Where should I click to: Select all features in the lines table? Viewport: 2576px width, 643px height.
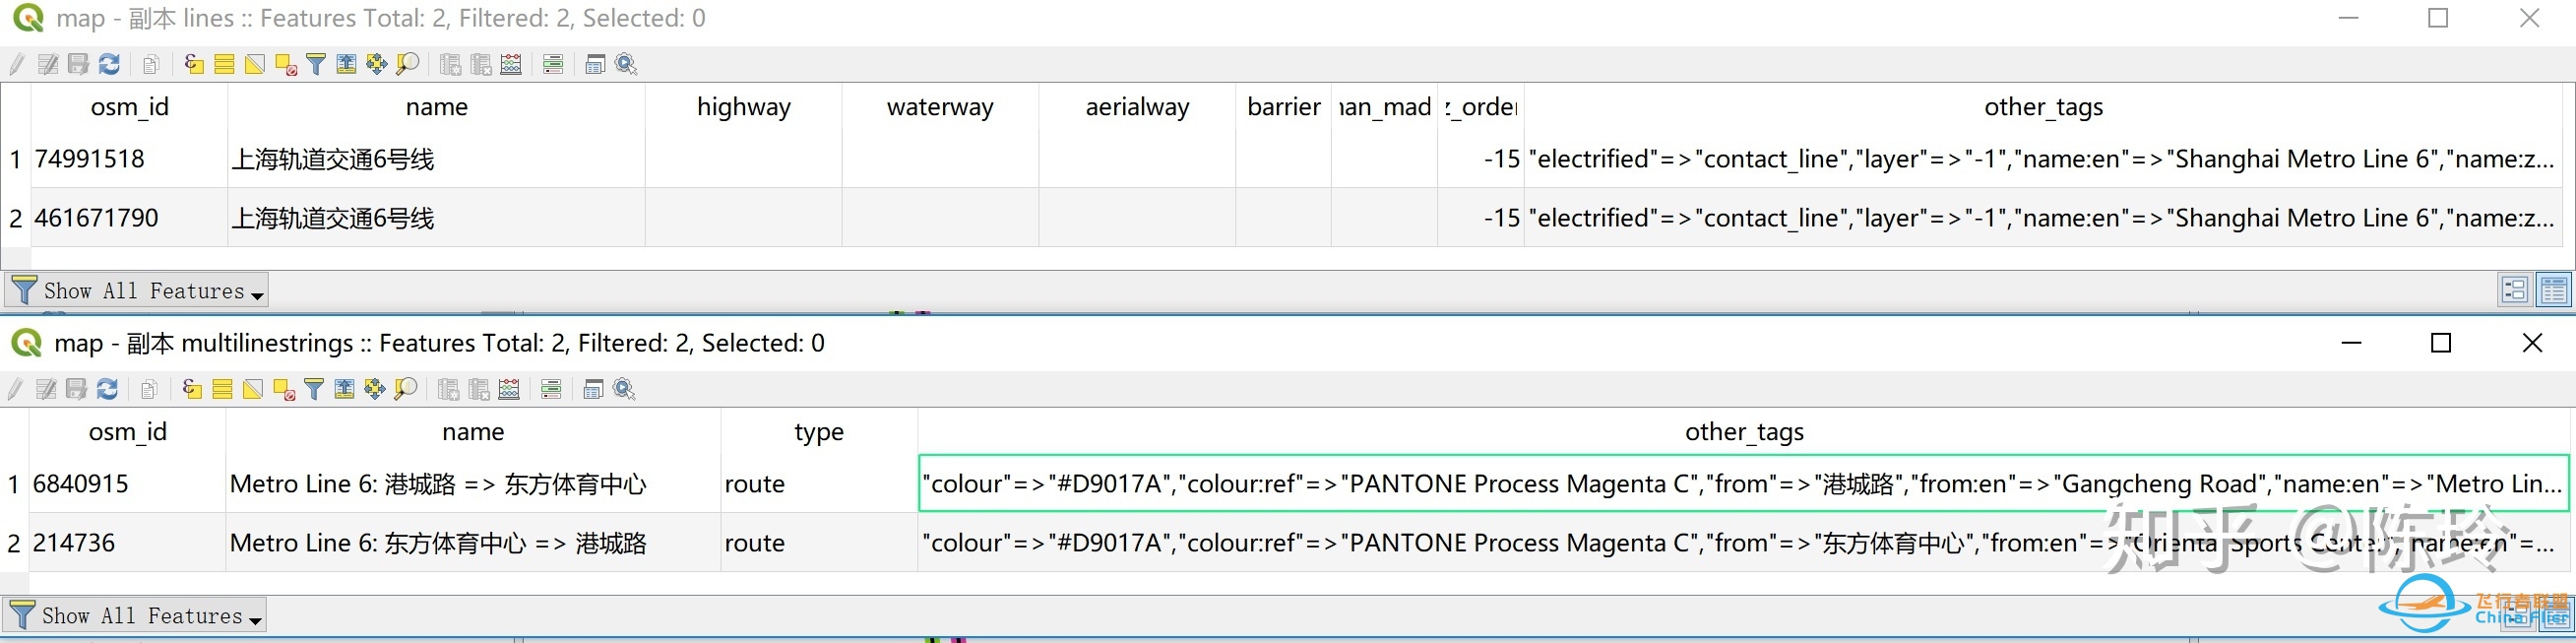[224, 65]
